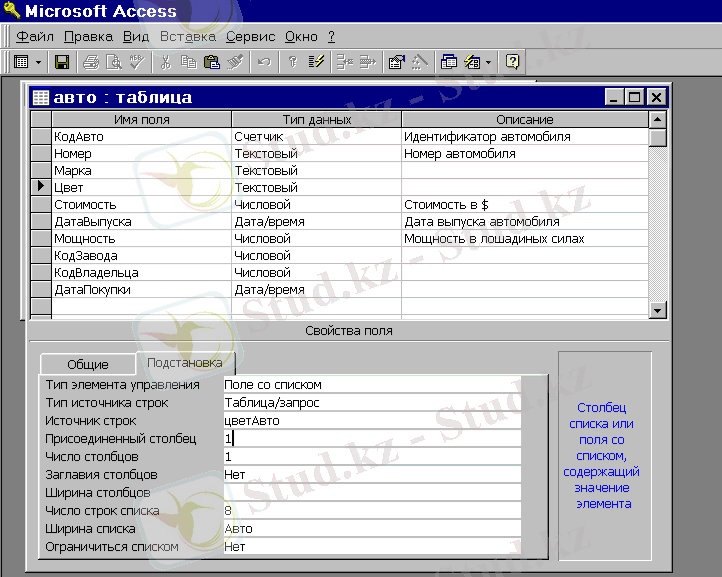This screenshot has width=722, height=577.
Task: Click scrollbar down arrow in table grid
Action: click(657, 311)
